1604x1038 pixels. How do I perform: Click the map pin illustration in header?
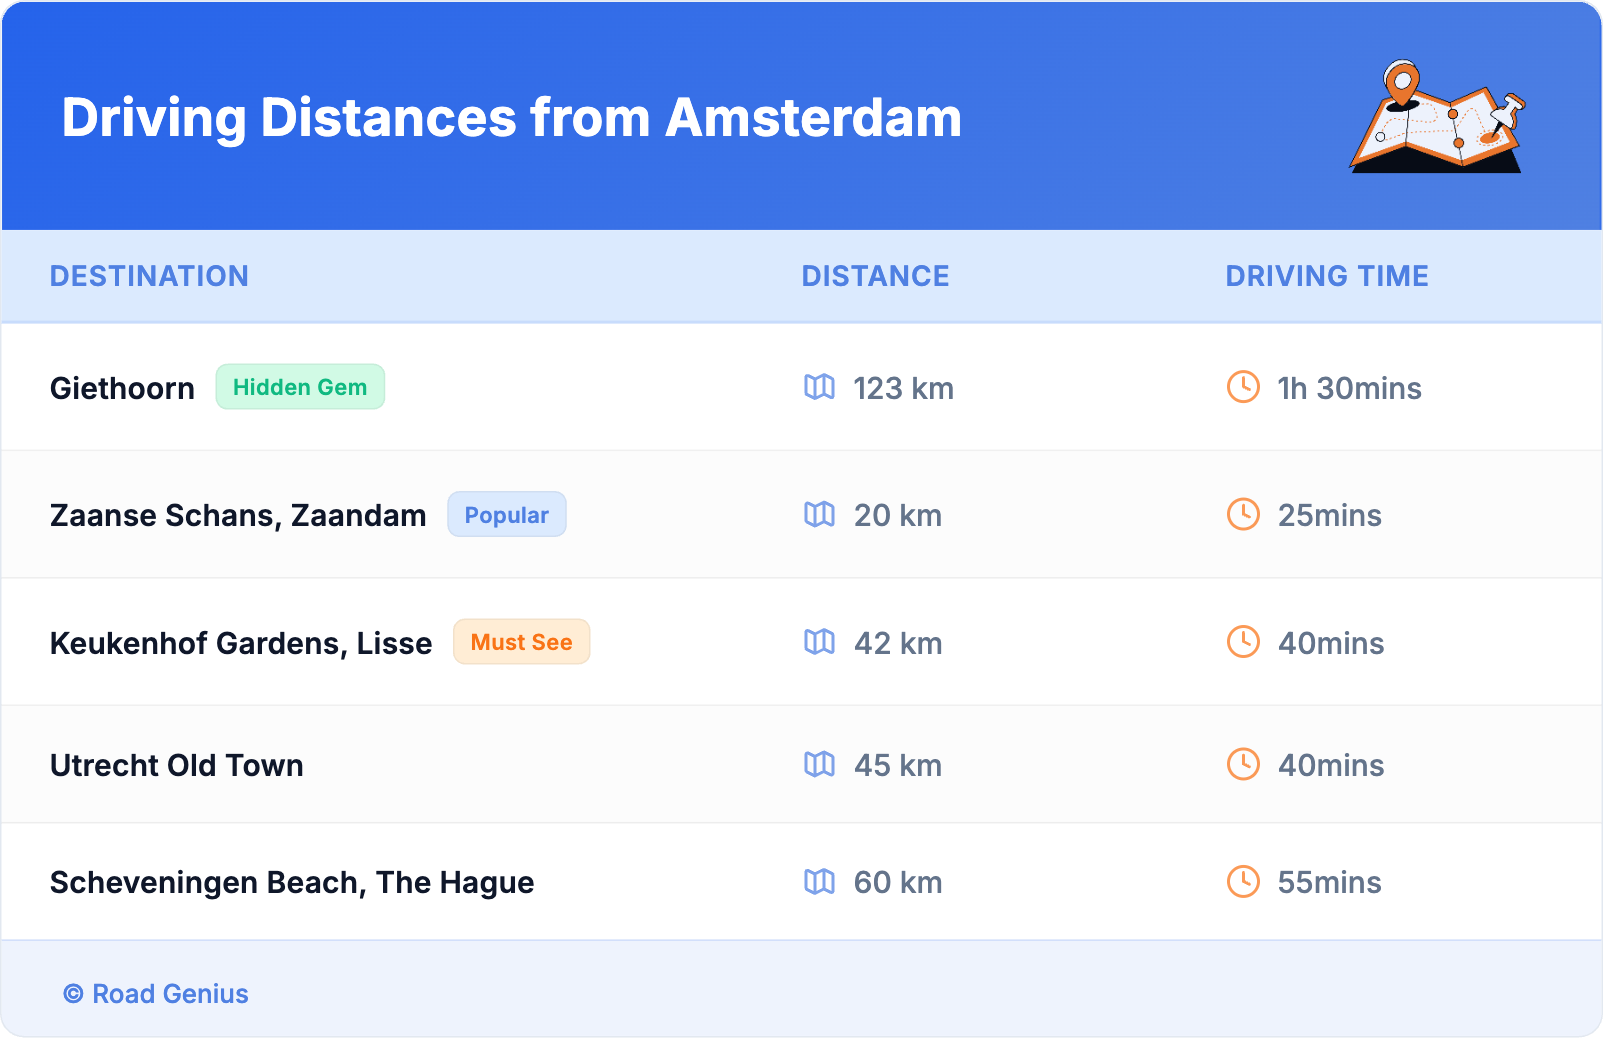pyautogui.click(x=1437, y=117)
